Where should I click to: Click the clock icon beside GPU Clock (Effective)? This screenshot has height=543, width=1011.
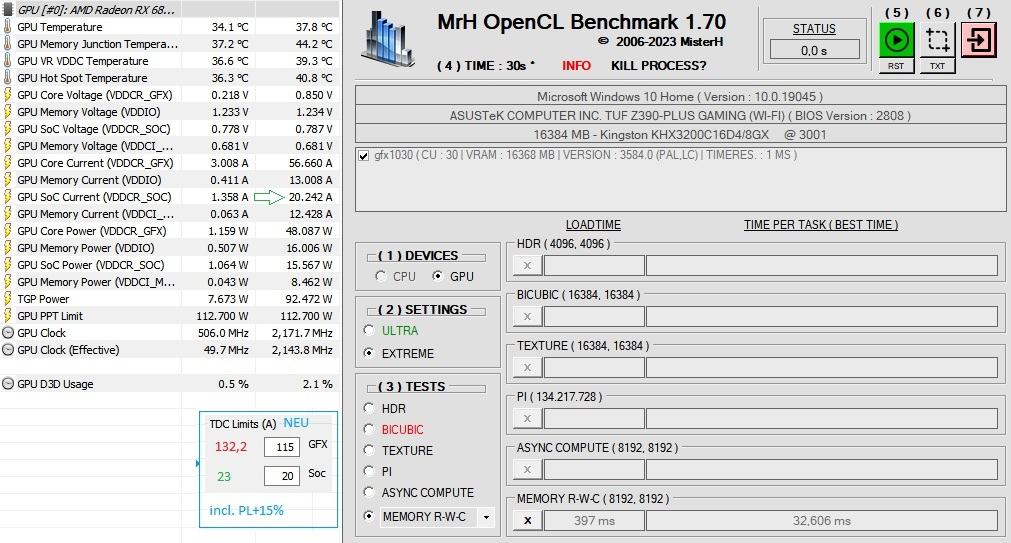tap(8, 350)
